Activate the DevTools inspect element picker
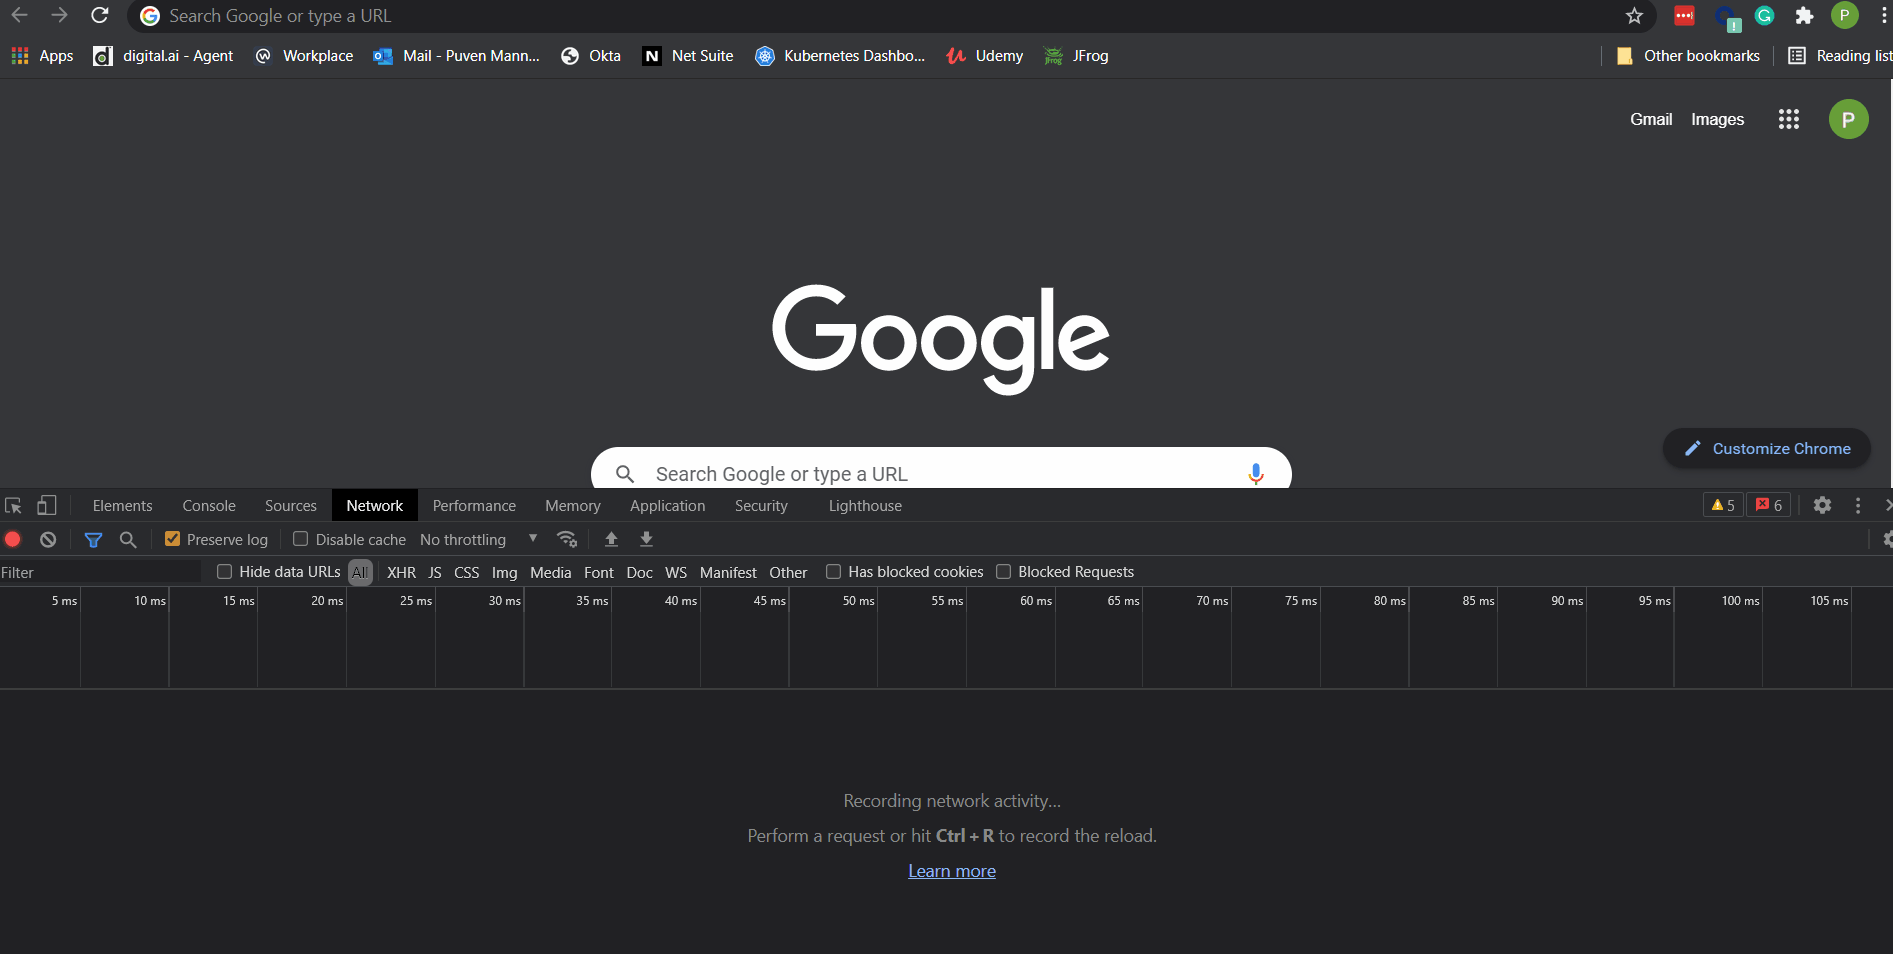The width and height of the screenshot is (1893, 954). pos(13,506)
